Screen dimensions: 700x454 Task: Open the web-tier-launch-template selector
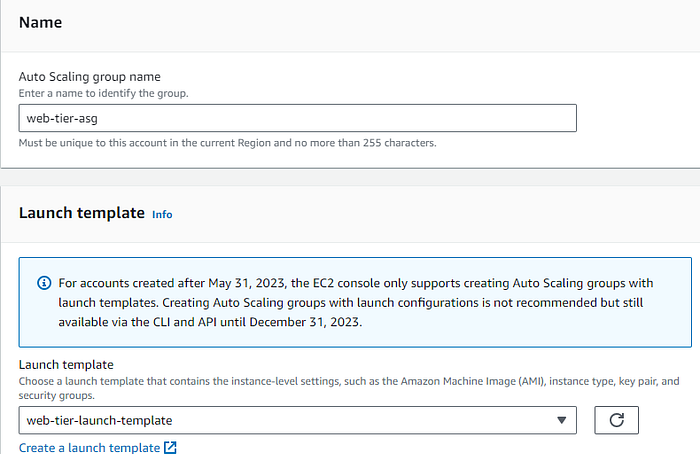click(297, 420)
